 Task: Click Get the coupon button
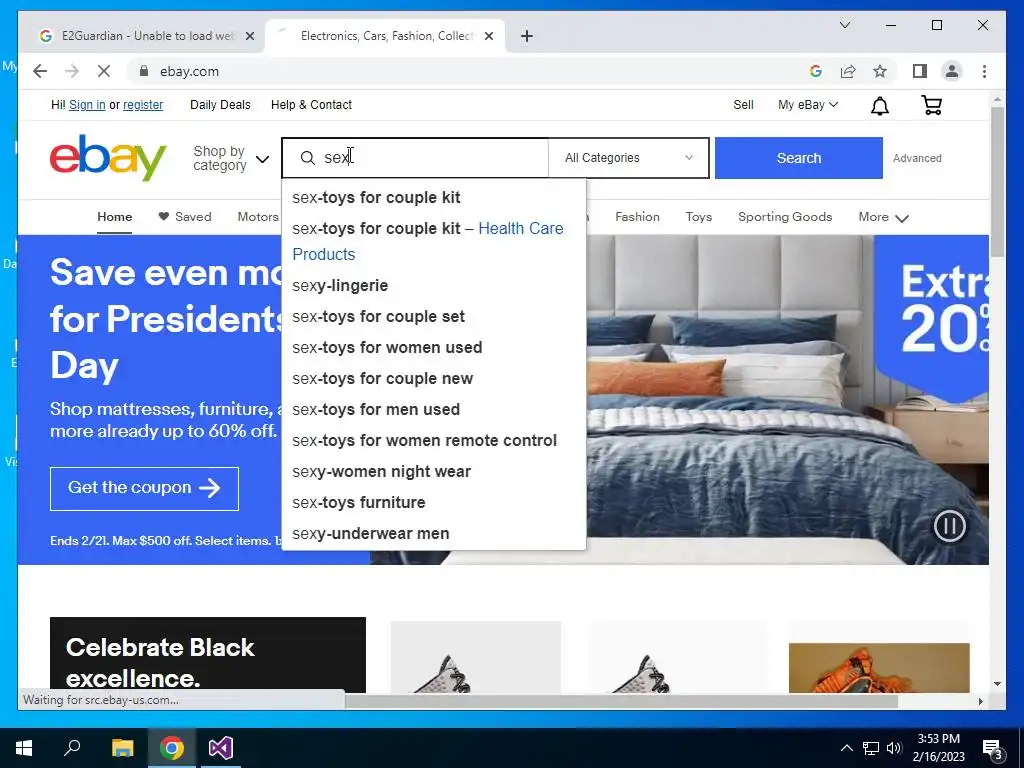pyautogui.click(x=144, y=488)
